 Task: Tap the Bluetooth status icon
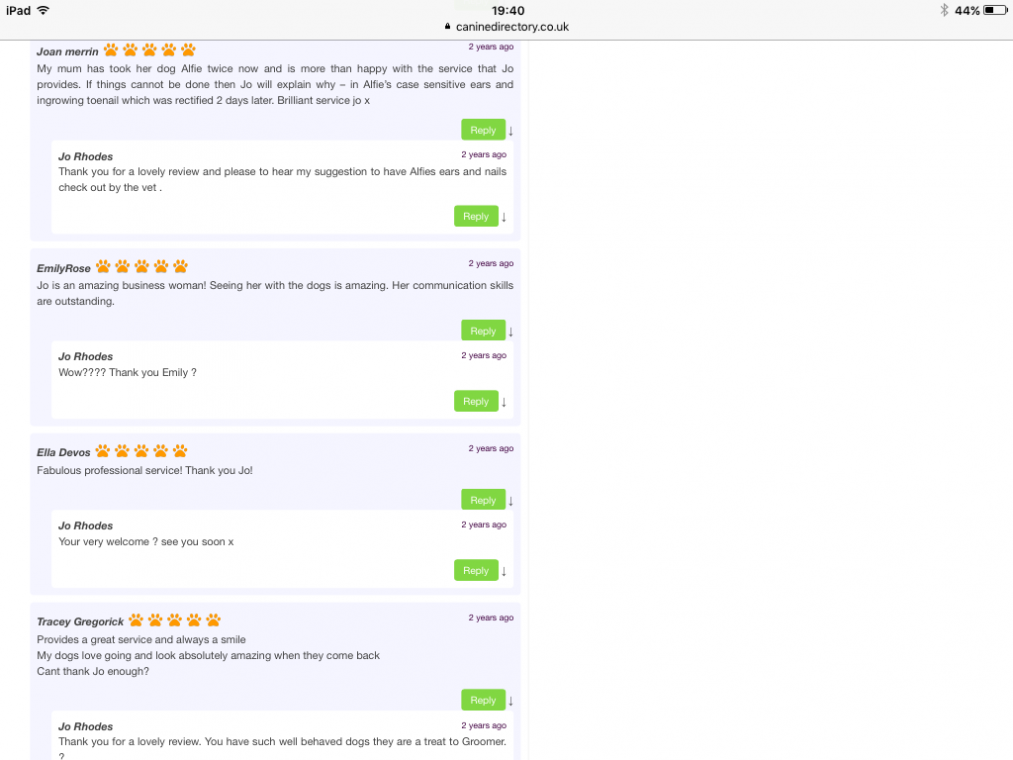click(x=943, y=10)
